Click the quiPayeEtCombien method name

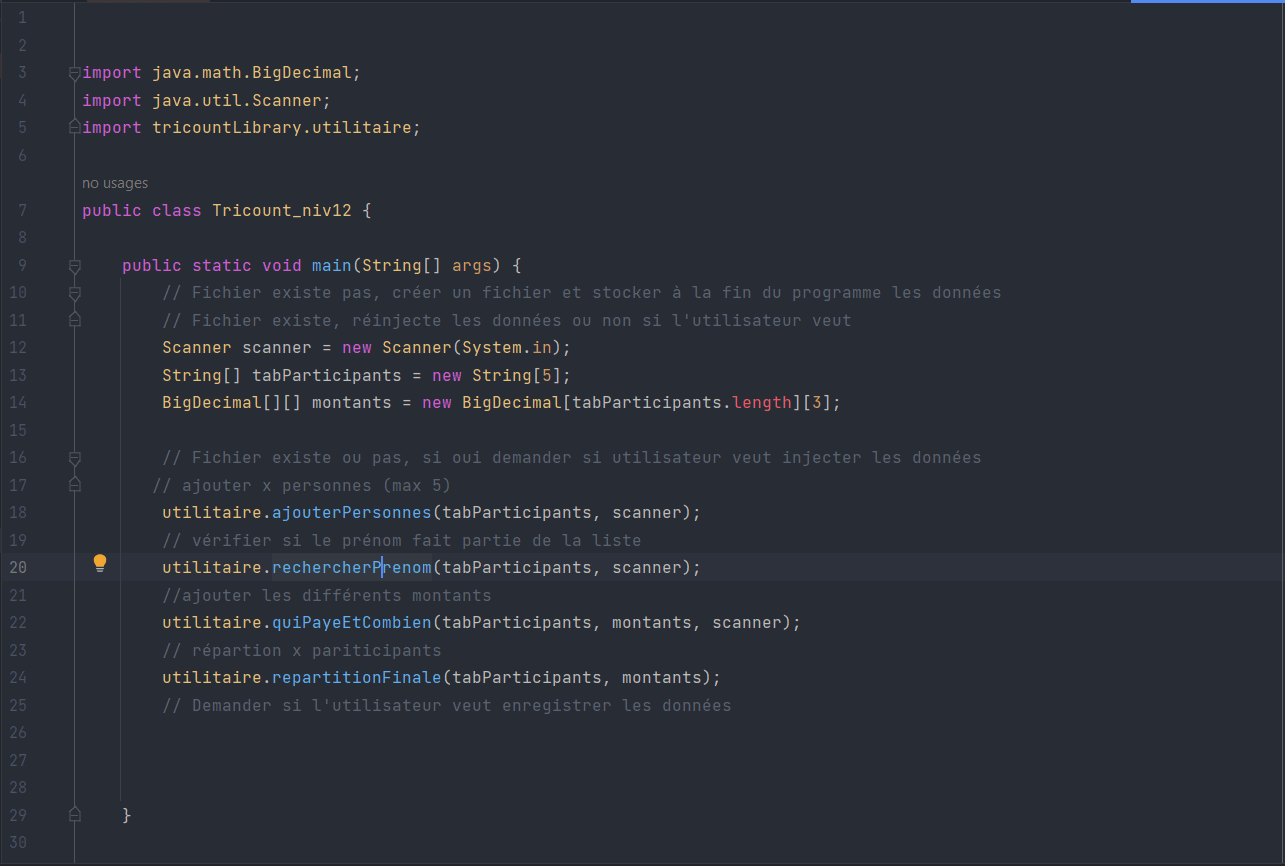pyautogui.click(x=351, y=623)
